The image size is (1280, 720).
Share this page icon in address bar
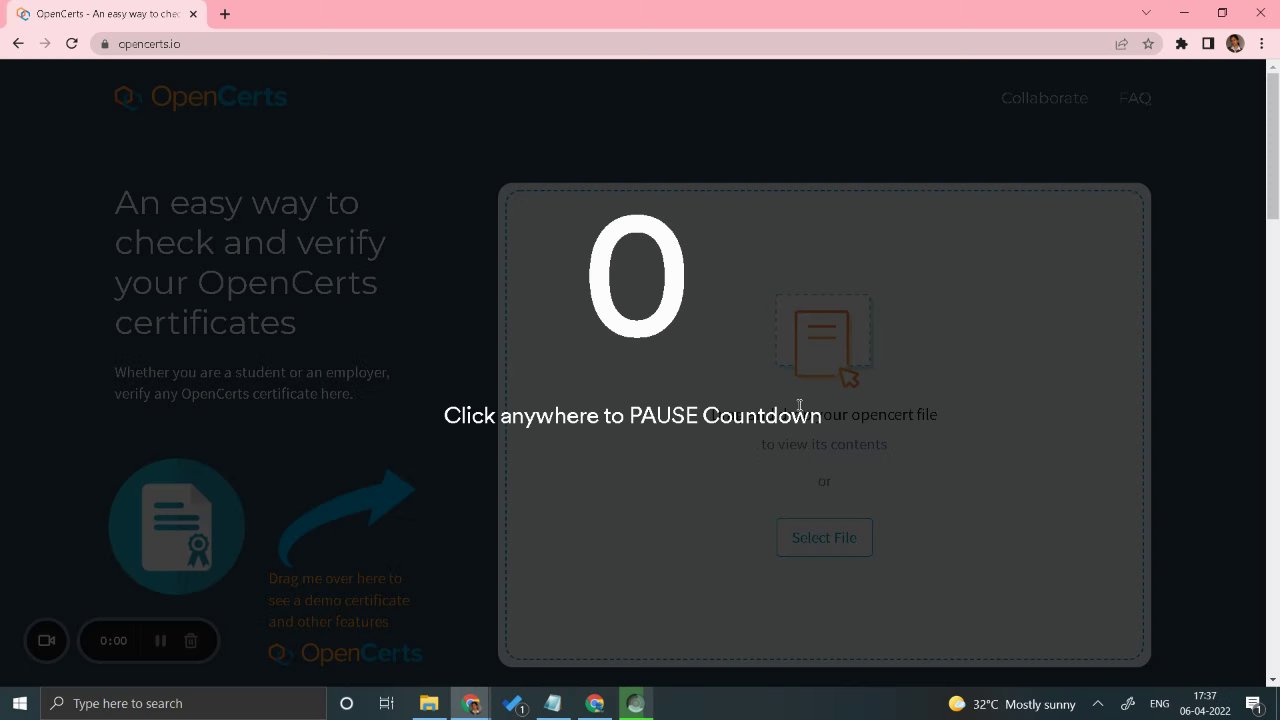1121,44
